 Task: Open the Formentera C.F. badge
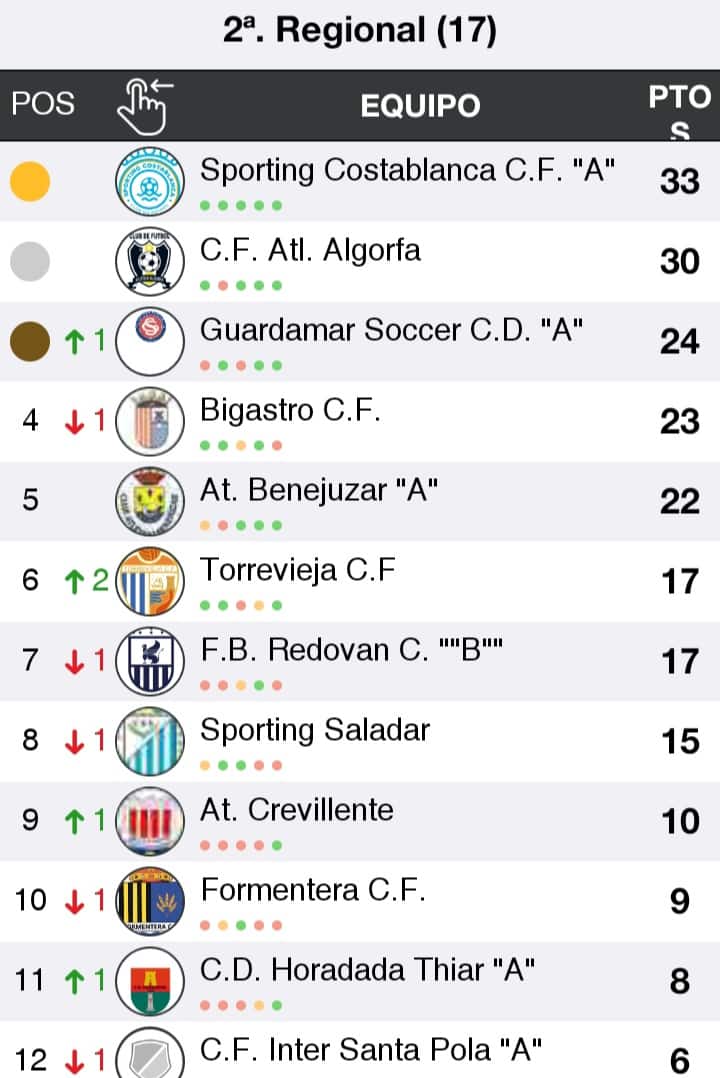pos(150,901)
